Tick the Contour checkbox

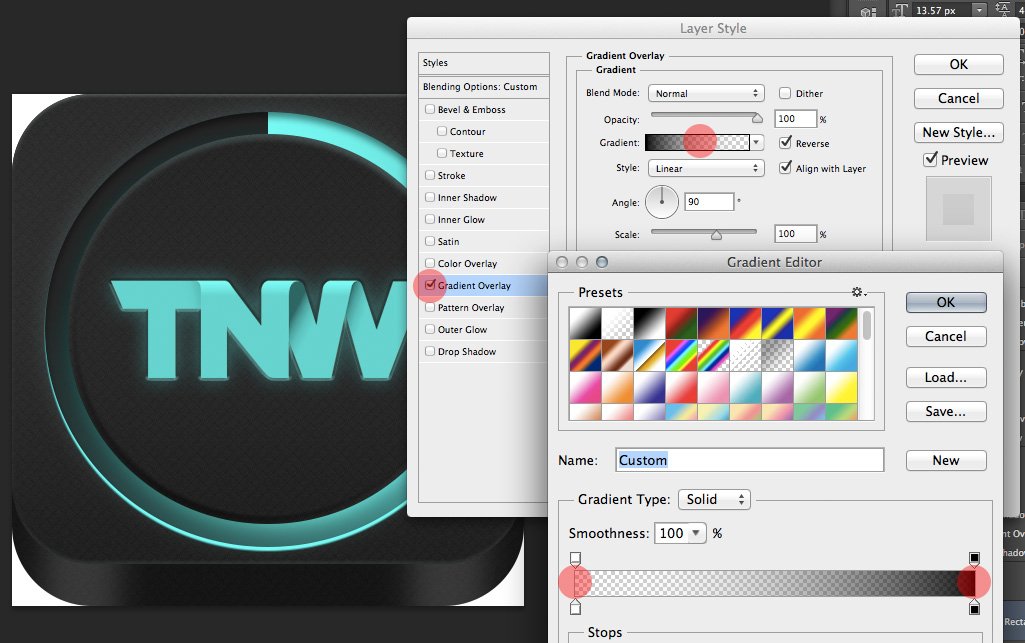tap(442, 131)
